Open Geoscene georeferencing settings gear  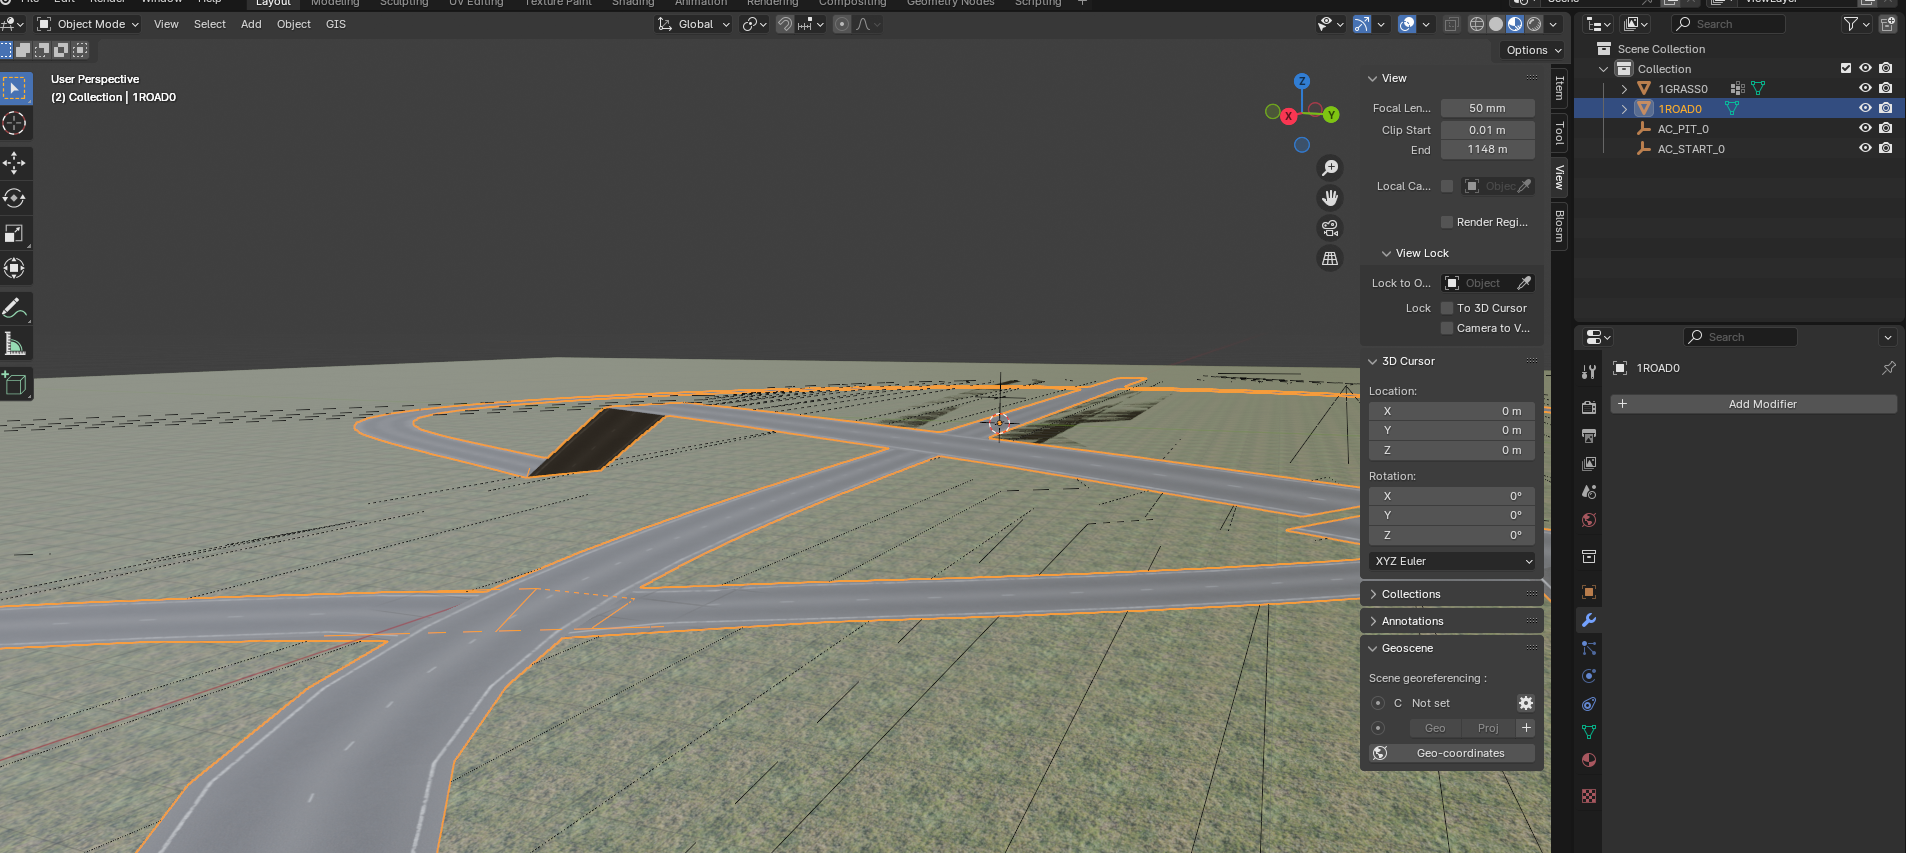point(1526,703)
